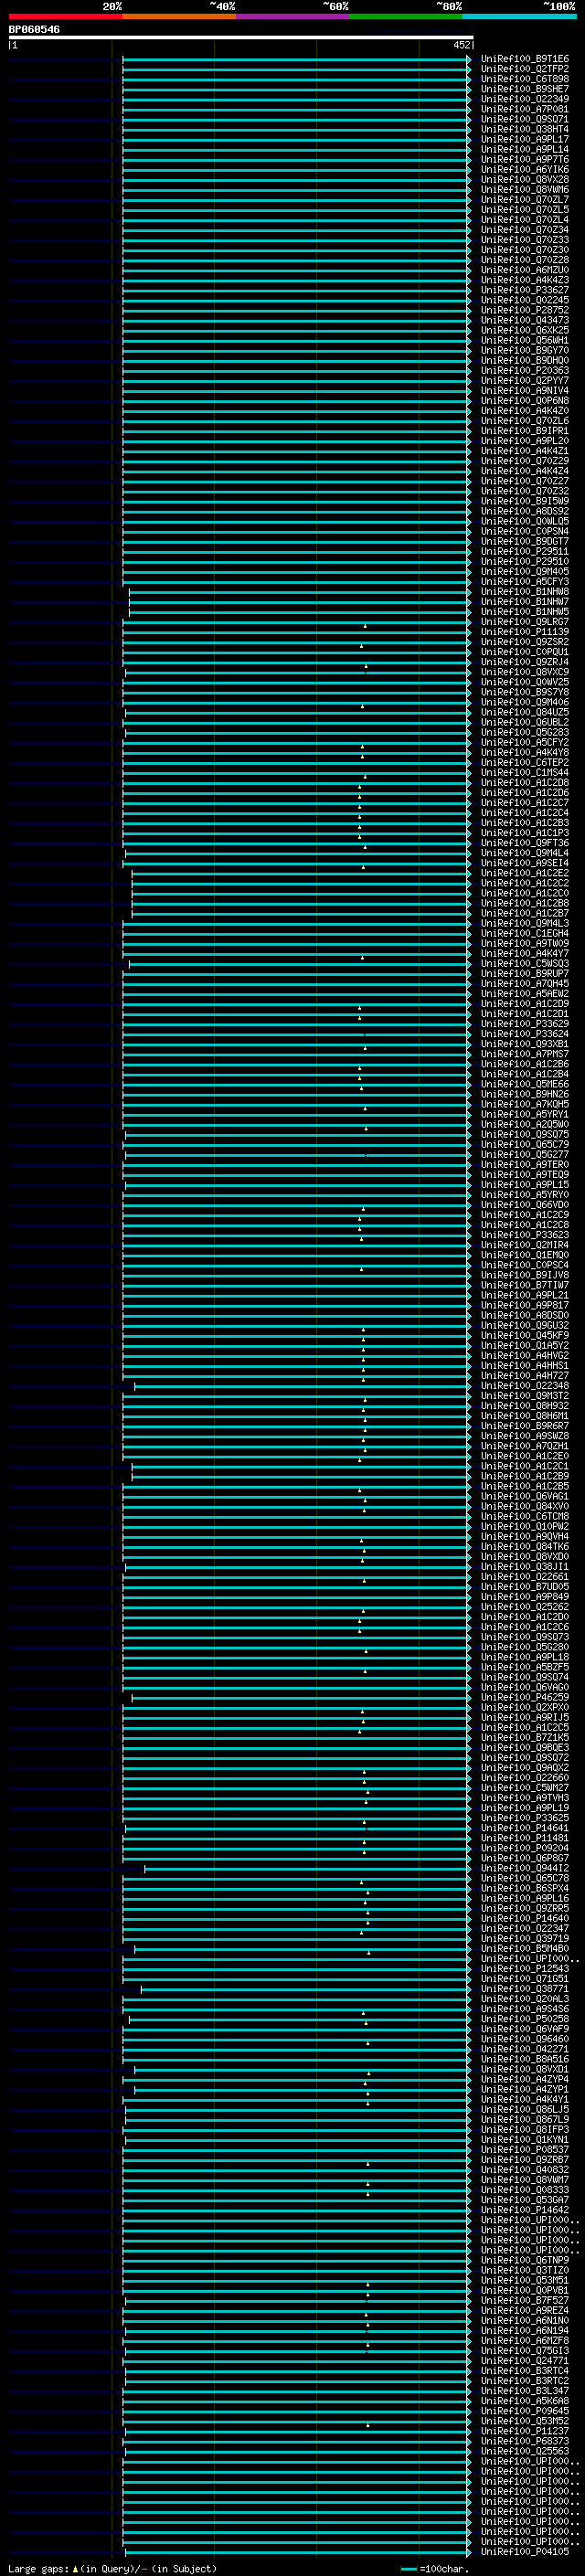Click the UniRef100_A9SEI4 label
The height and width of the screenshot is (2576, 585).
click(x=525, y=863)
